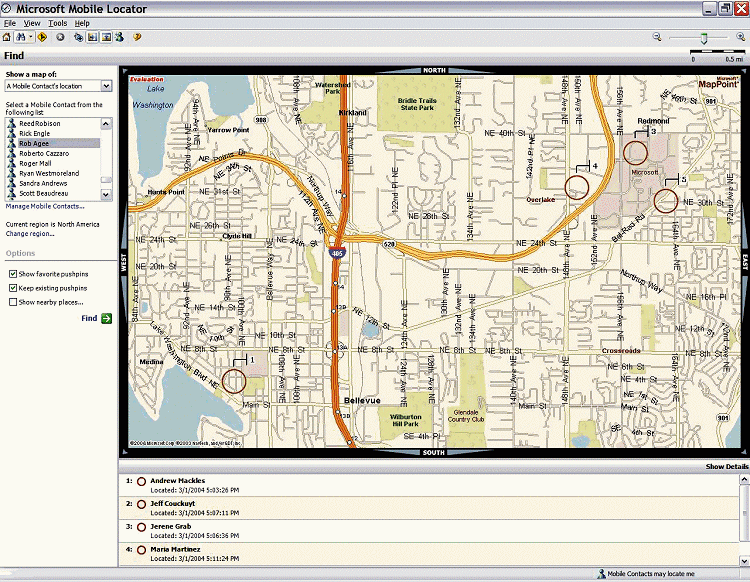The image size is (750, 582).
Task: Click contact icon beside Sandra Andrews
Action: (11, 184)
